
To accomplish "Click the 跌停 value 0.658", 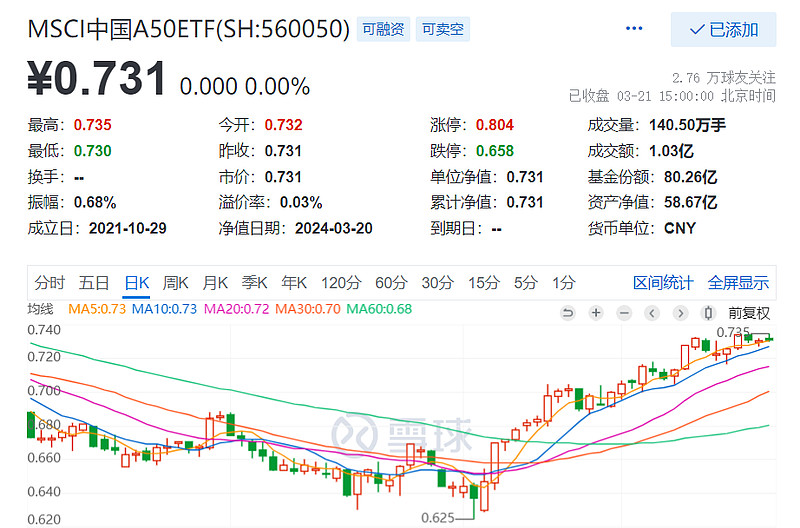I will [x=494, y=151].
